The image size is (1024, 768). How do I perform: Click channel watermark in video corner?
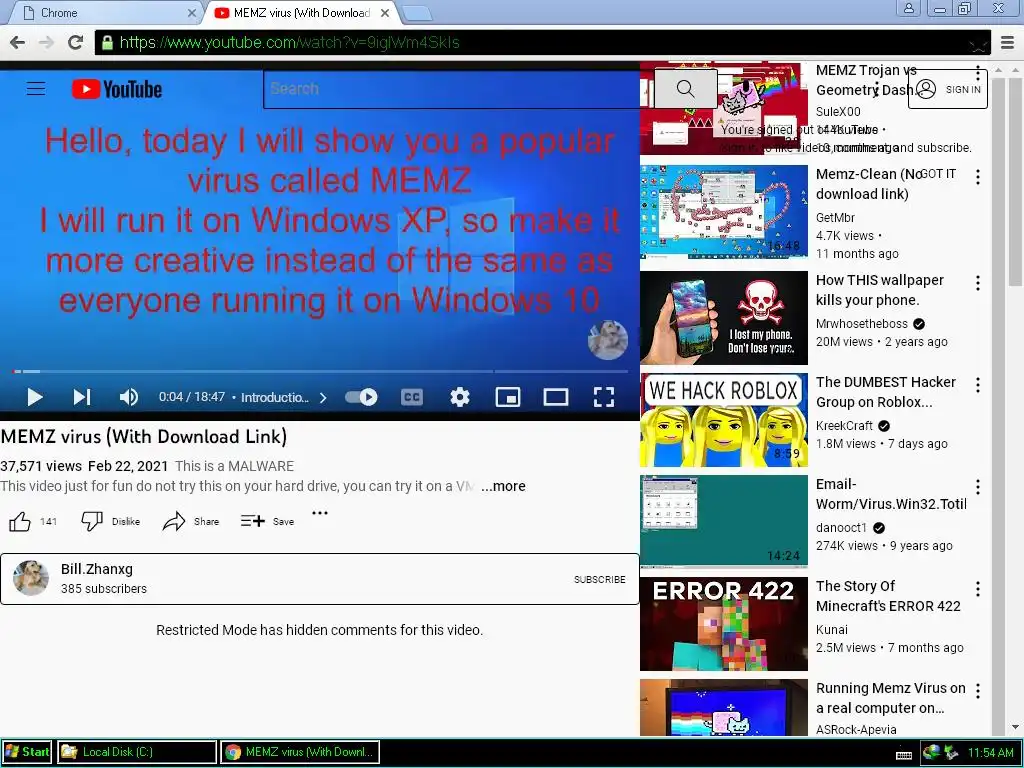[607, 340]
